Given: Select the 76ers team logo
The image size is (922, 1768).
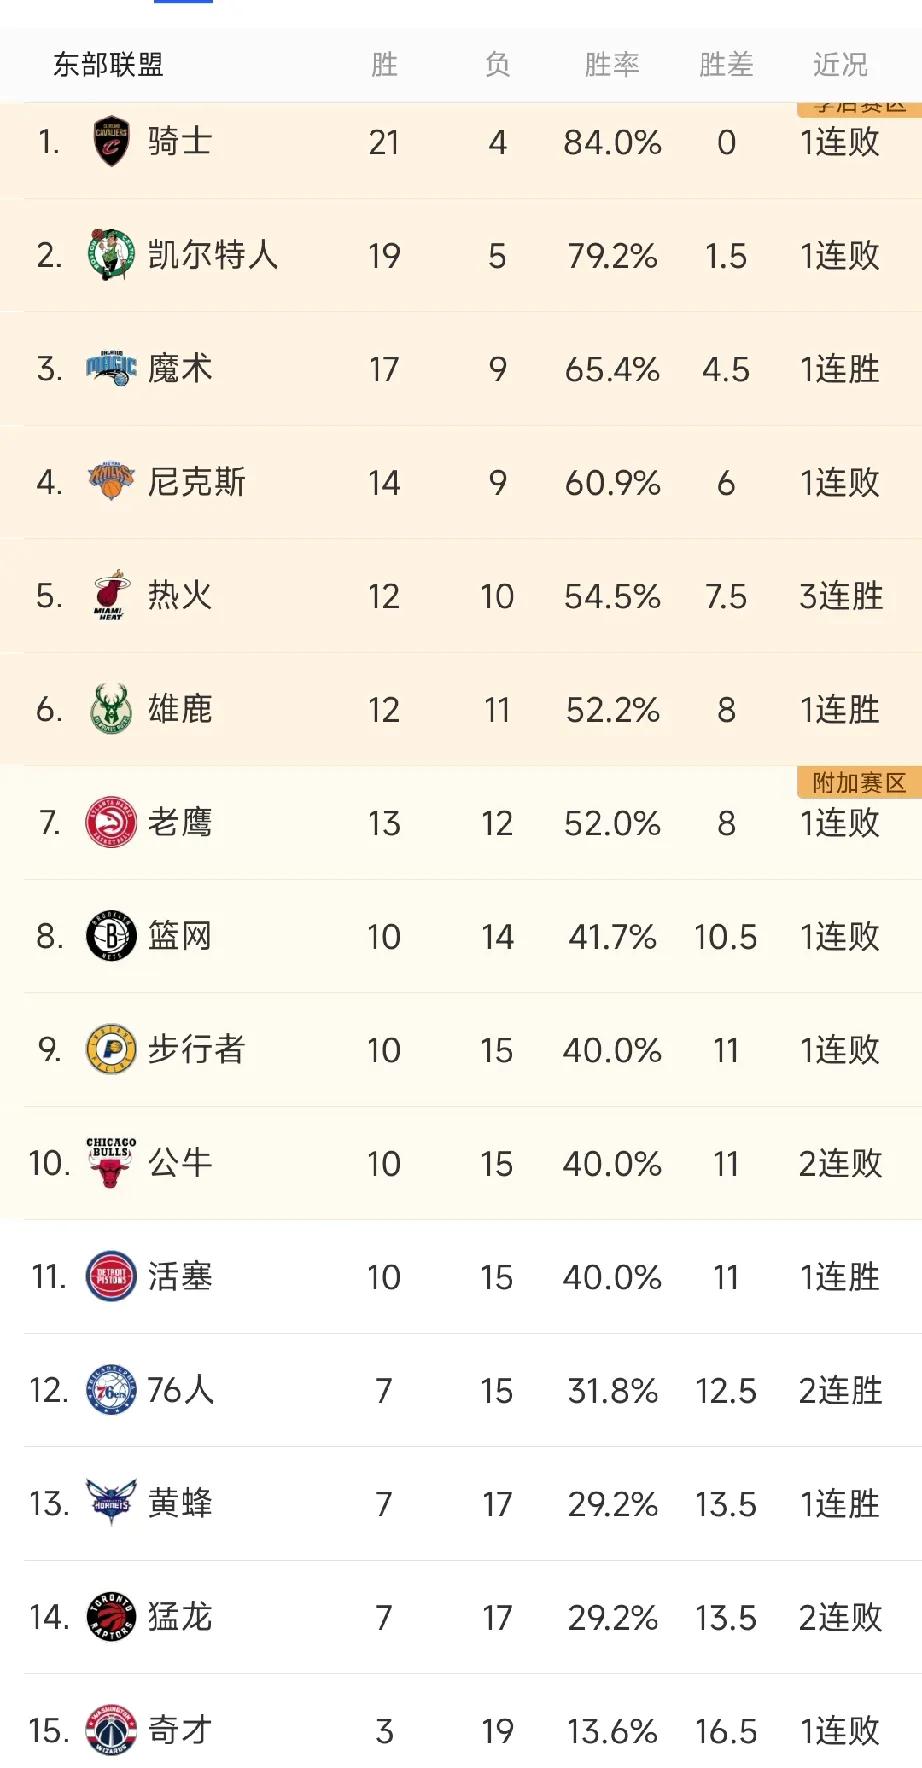Looking at the screenshot, I should [111, 1390].
